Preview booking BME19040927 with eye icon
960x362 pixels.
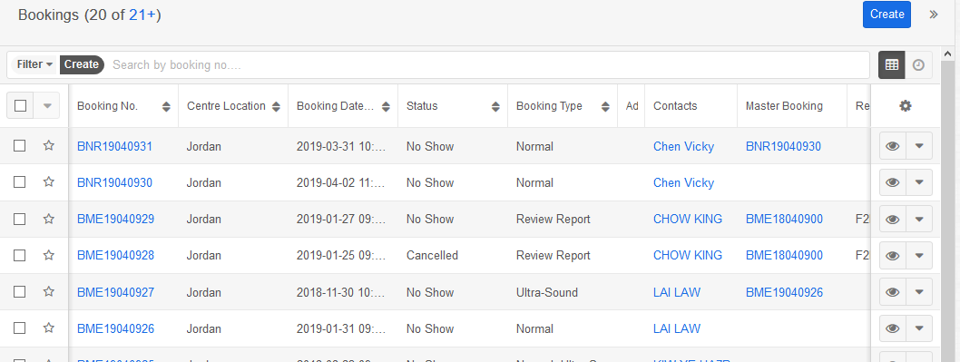pos(893,292)
